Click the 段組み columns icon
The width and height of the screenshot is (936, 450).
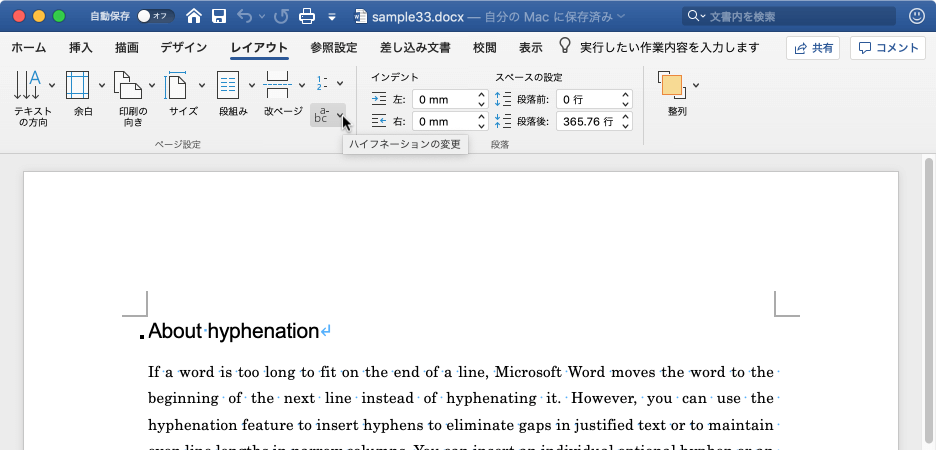[228, 85]
